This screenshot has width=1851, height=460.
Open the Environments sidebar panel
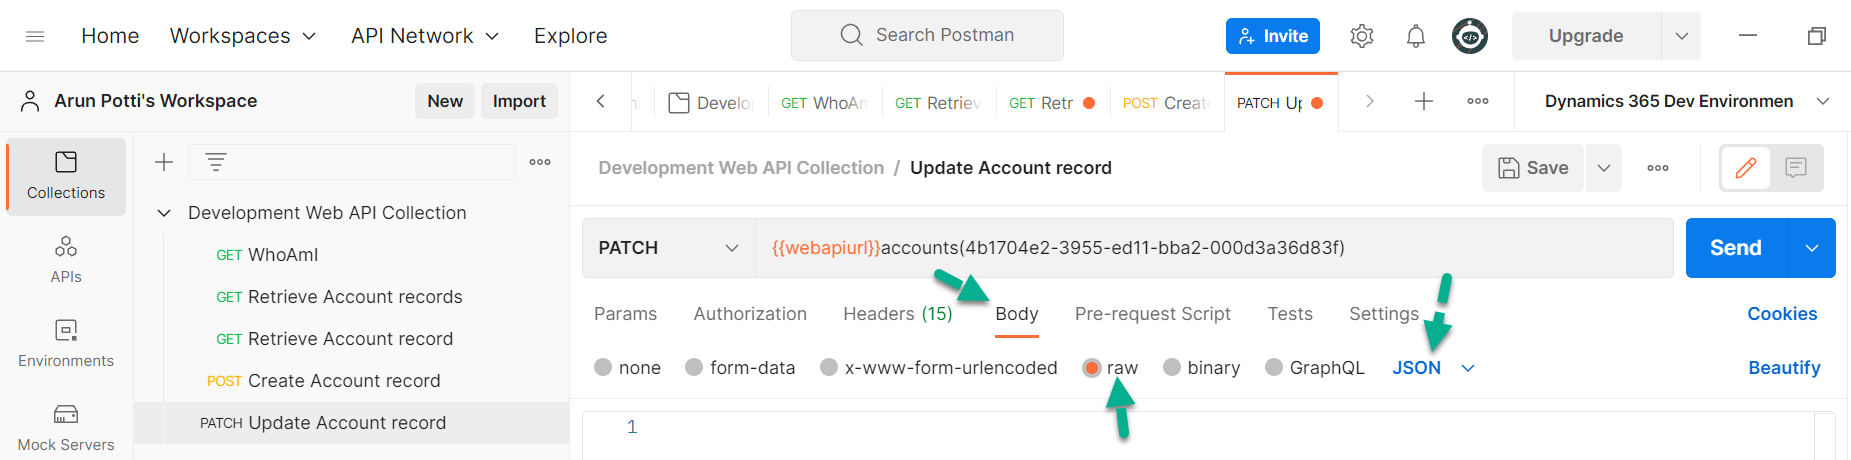tap(66, 343)
